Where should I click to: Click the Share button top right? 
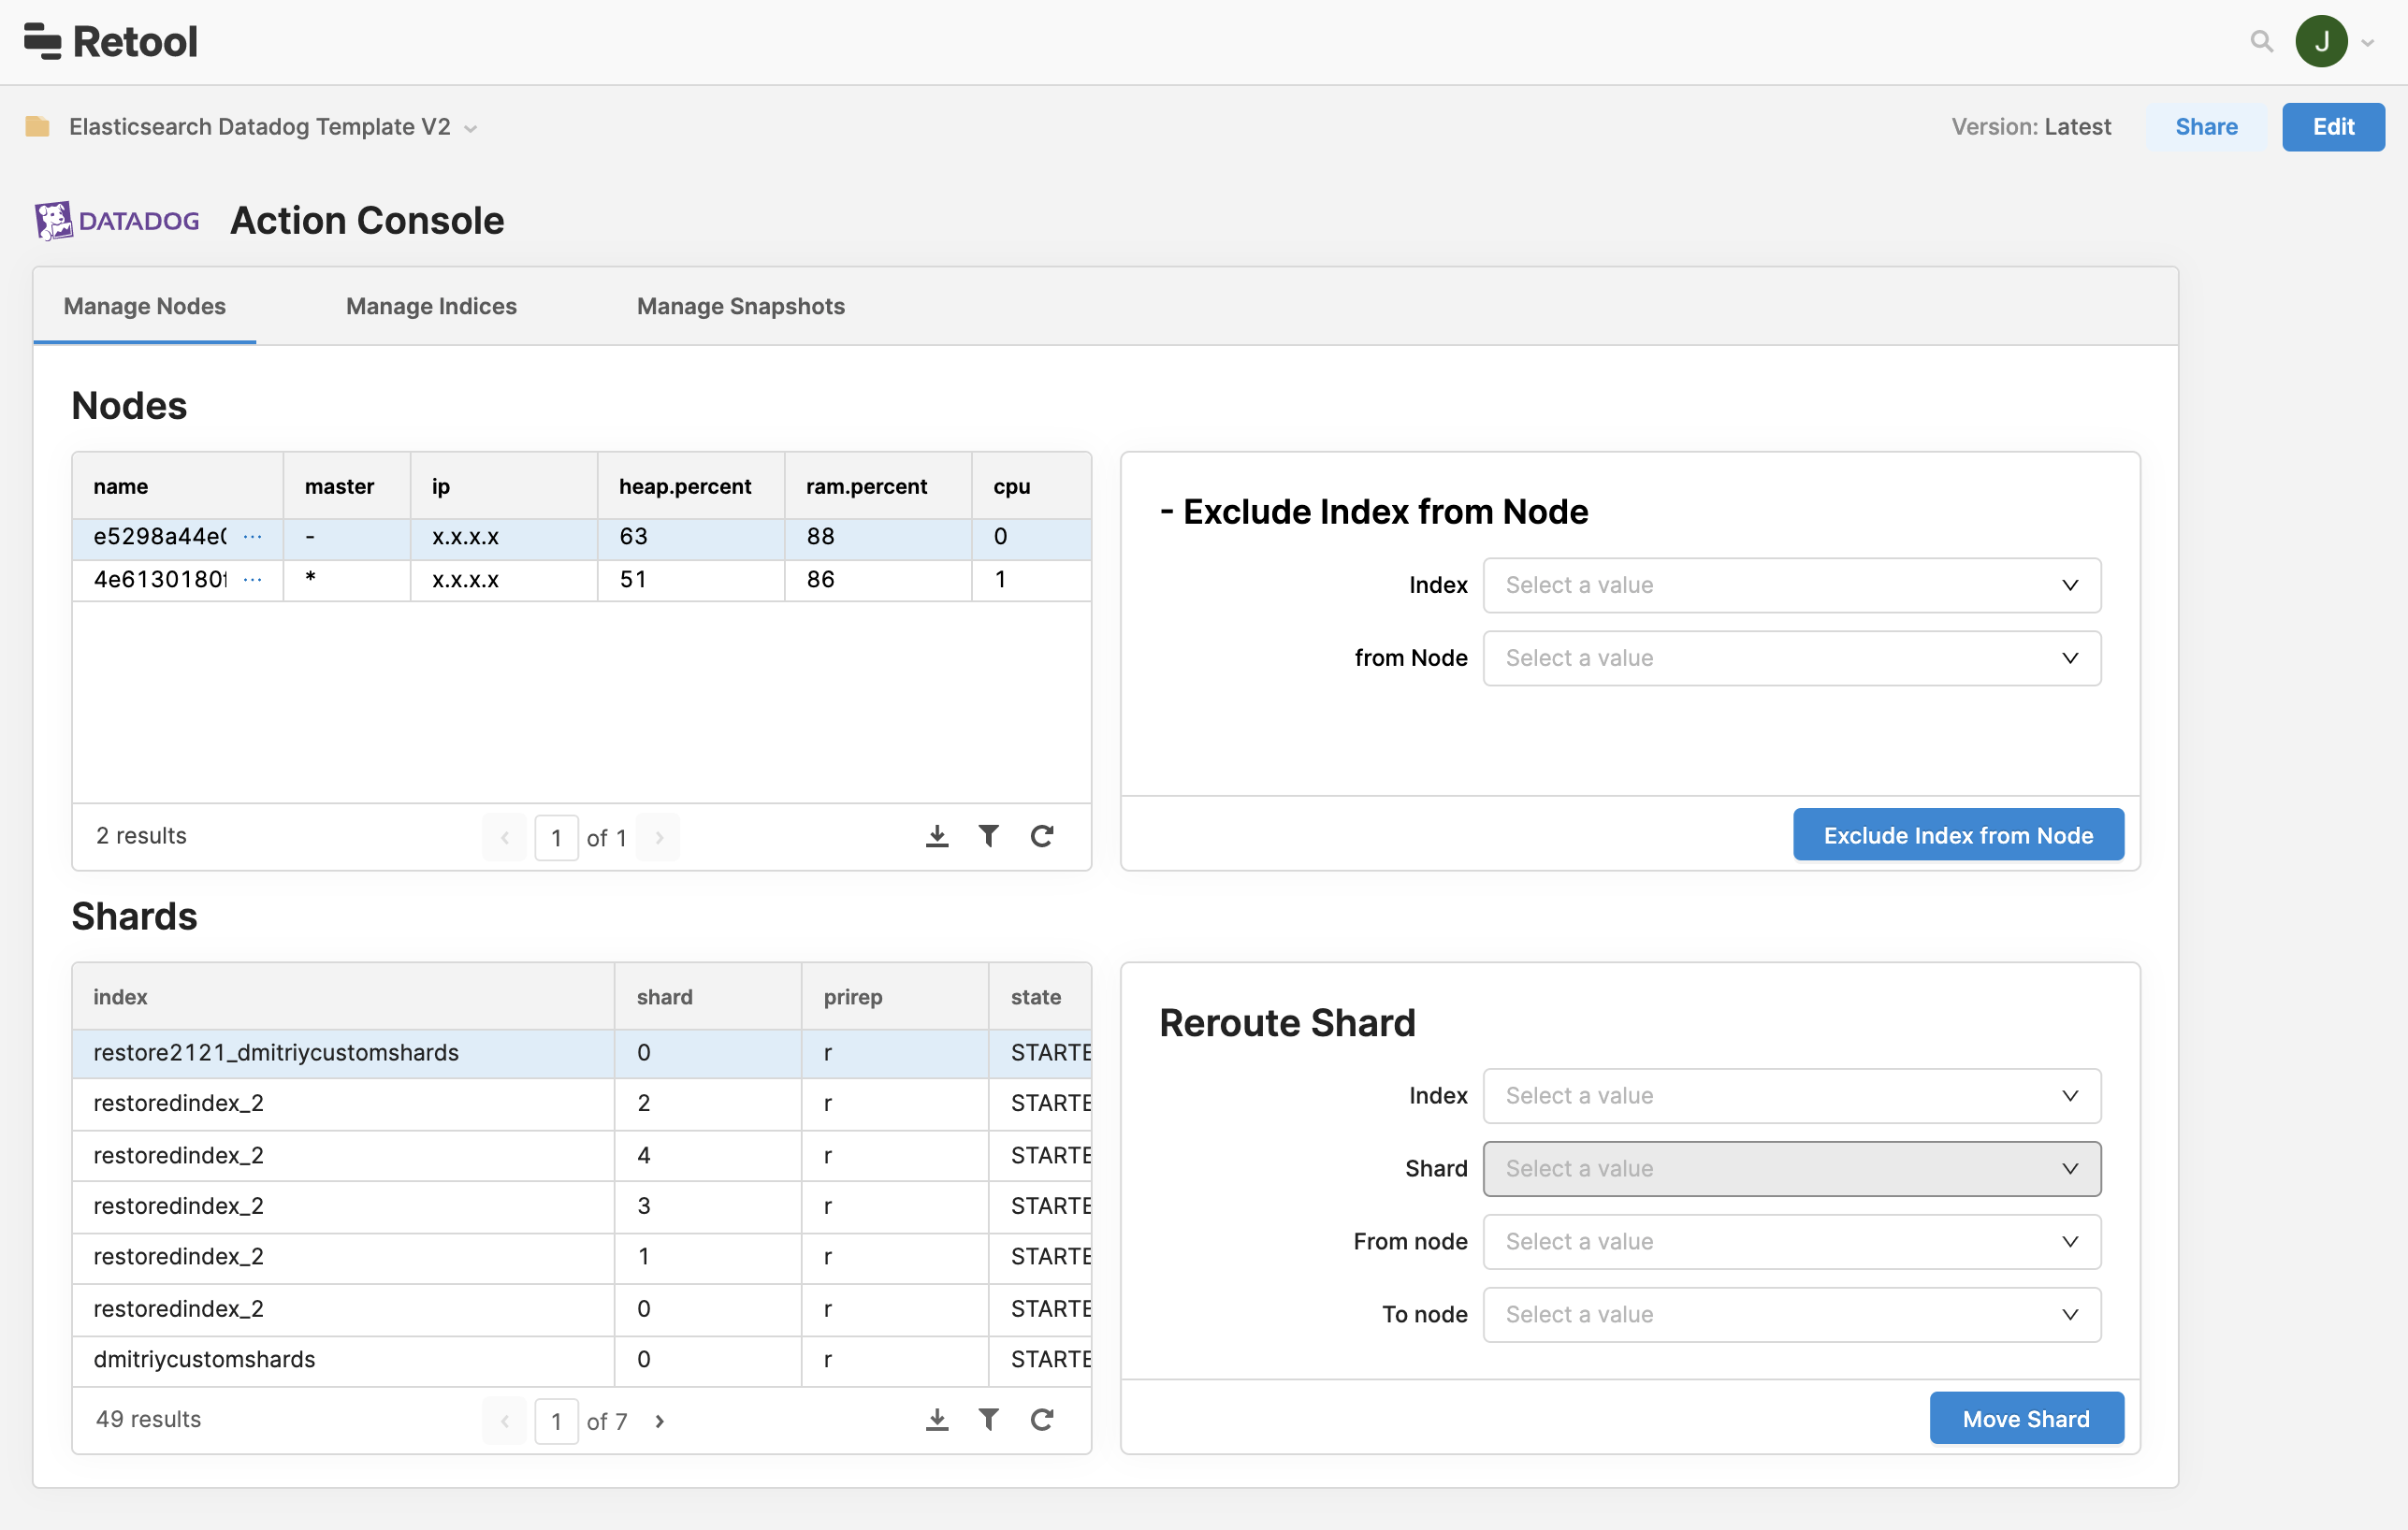point(2204,124)
